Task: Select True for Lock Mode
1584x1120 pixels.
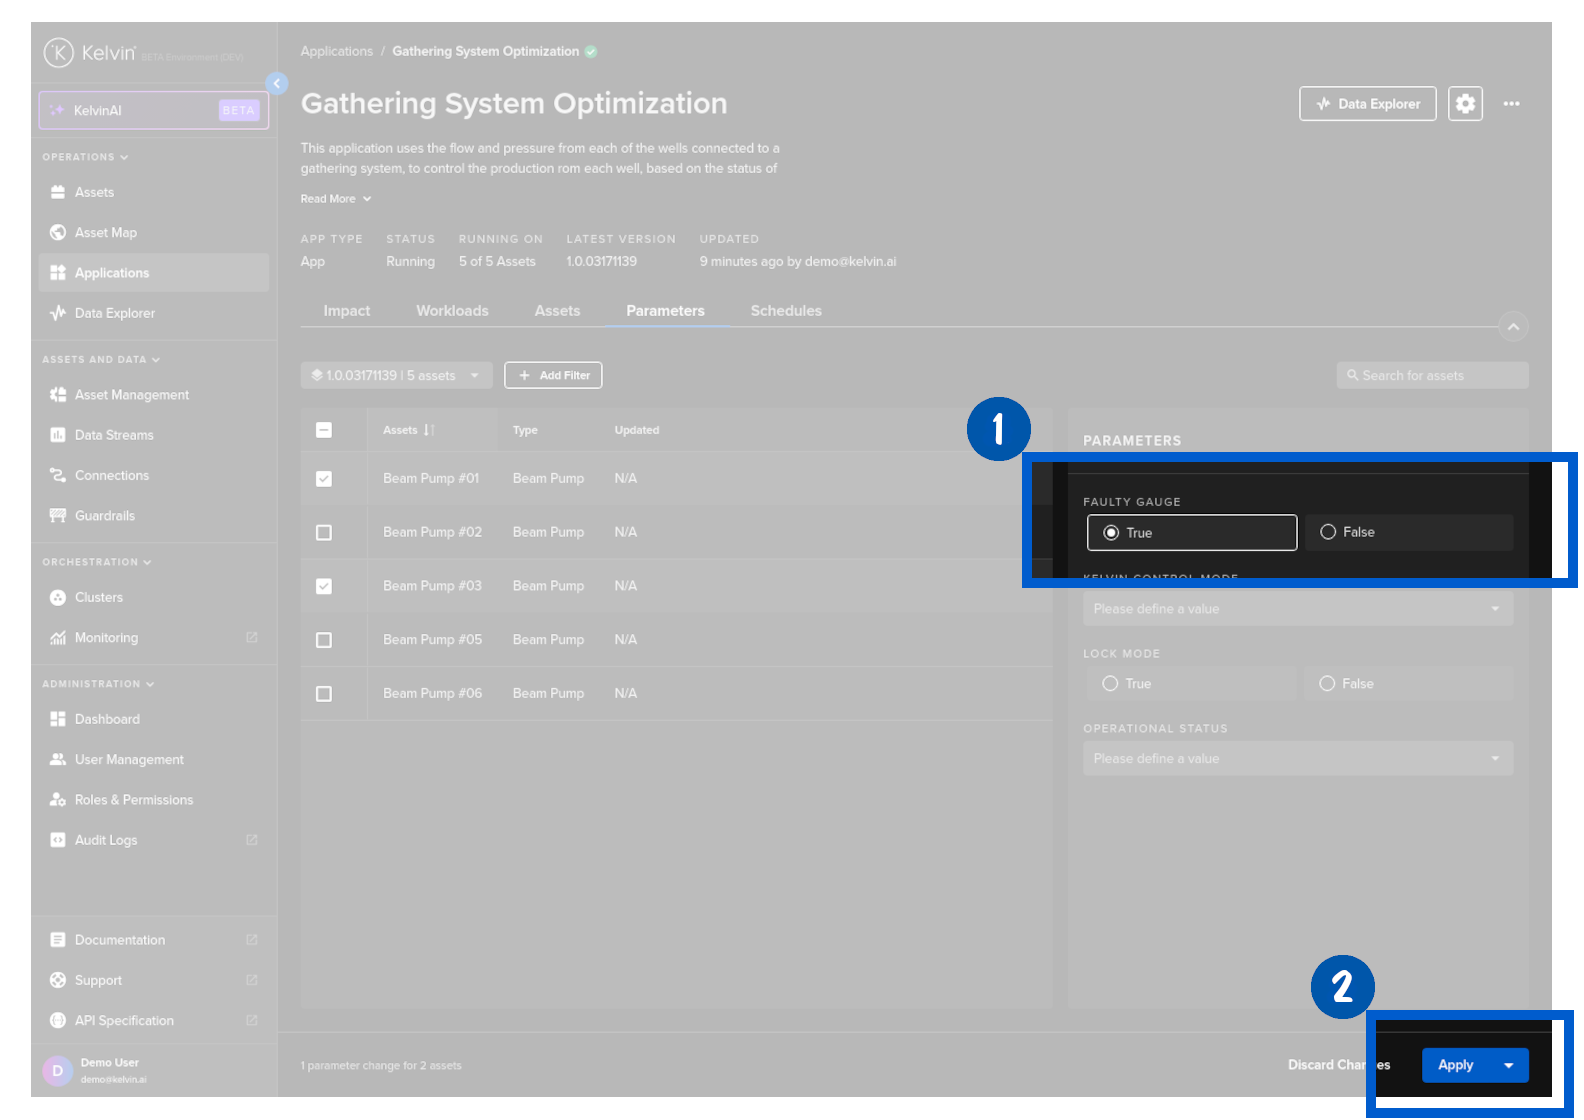Action: pyautogui.click(x=1110, y=684)
